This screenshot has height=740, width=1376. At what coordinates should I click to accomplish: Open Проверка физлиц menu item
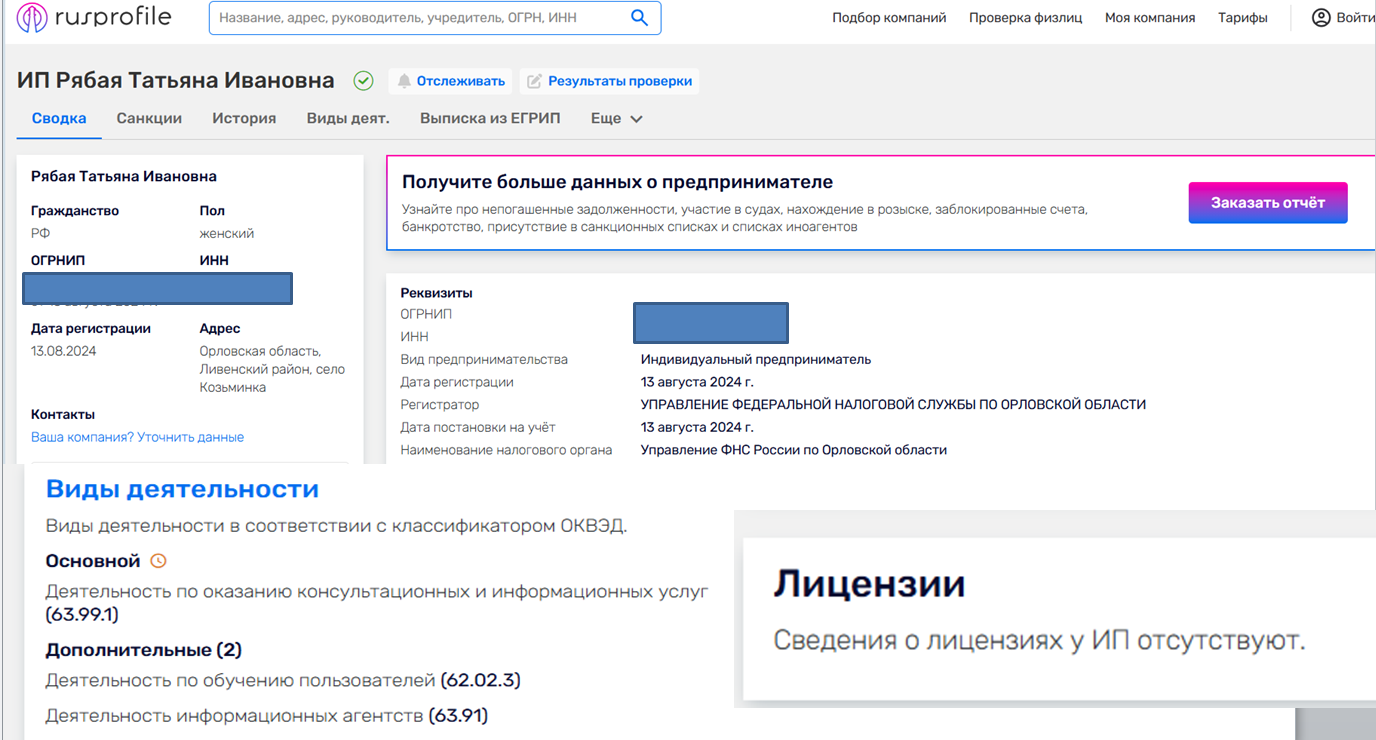pos(1026,18)
